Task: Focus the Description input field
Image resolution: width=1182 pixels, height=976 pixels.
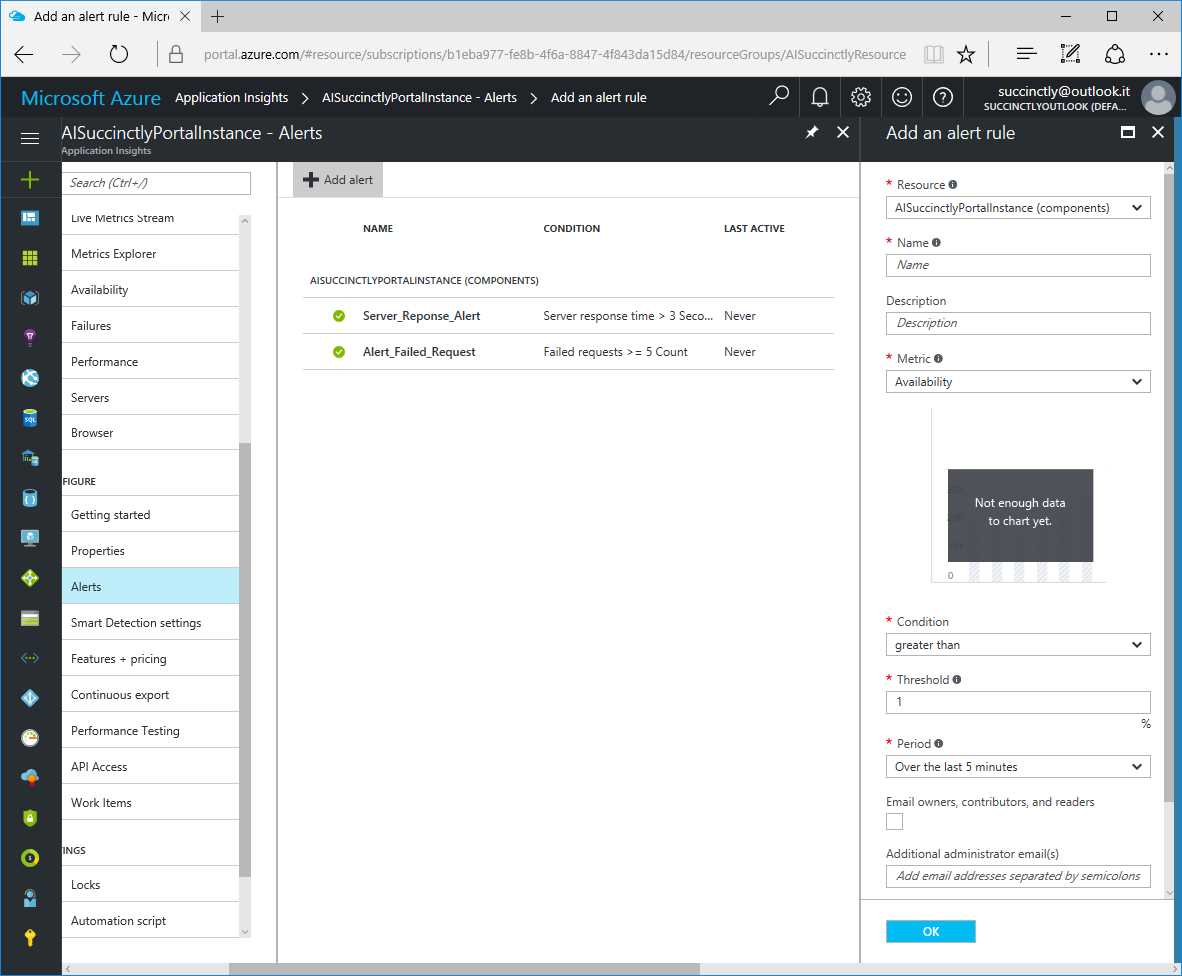Action: pos(1018,323)
